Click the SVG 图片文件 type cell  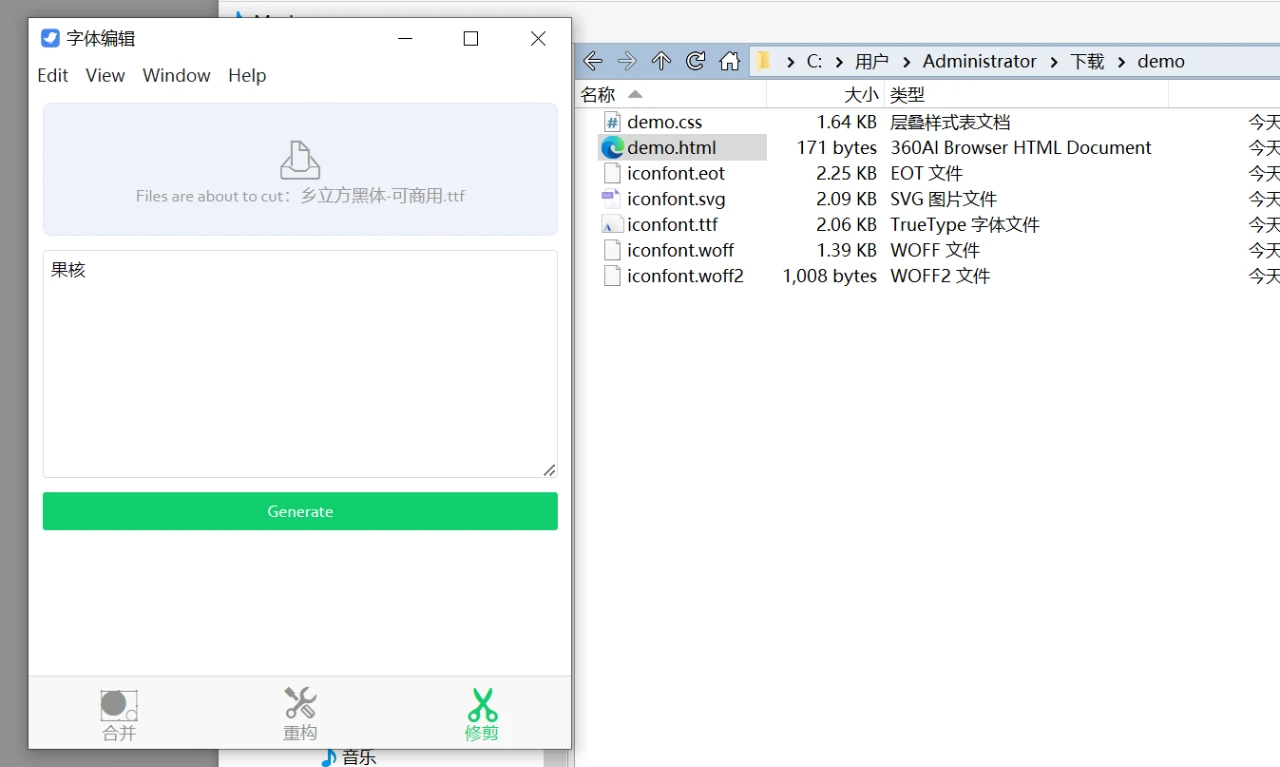944,199
